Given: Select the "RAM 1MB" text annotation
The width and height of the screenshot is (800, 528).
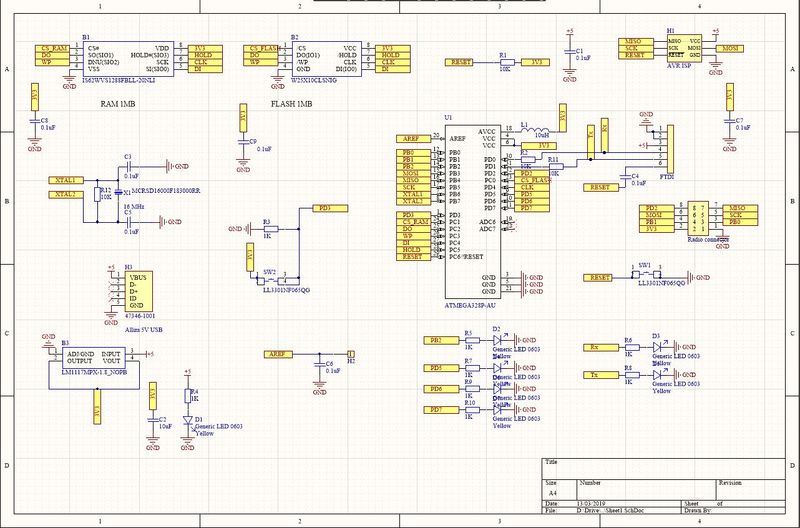Looking at the screenshot, I should click(124, 104).
